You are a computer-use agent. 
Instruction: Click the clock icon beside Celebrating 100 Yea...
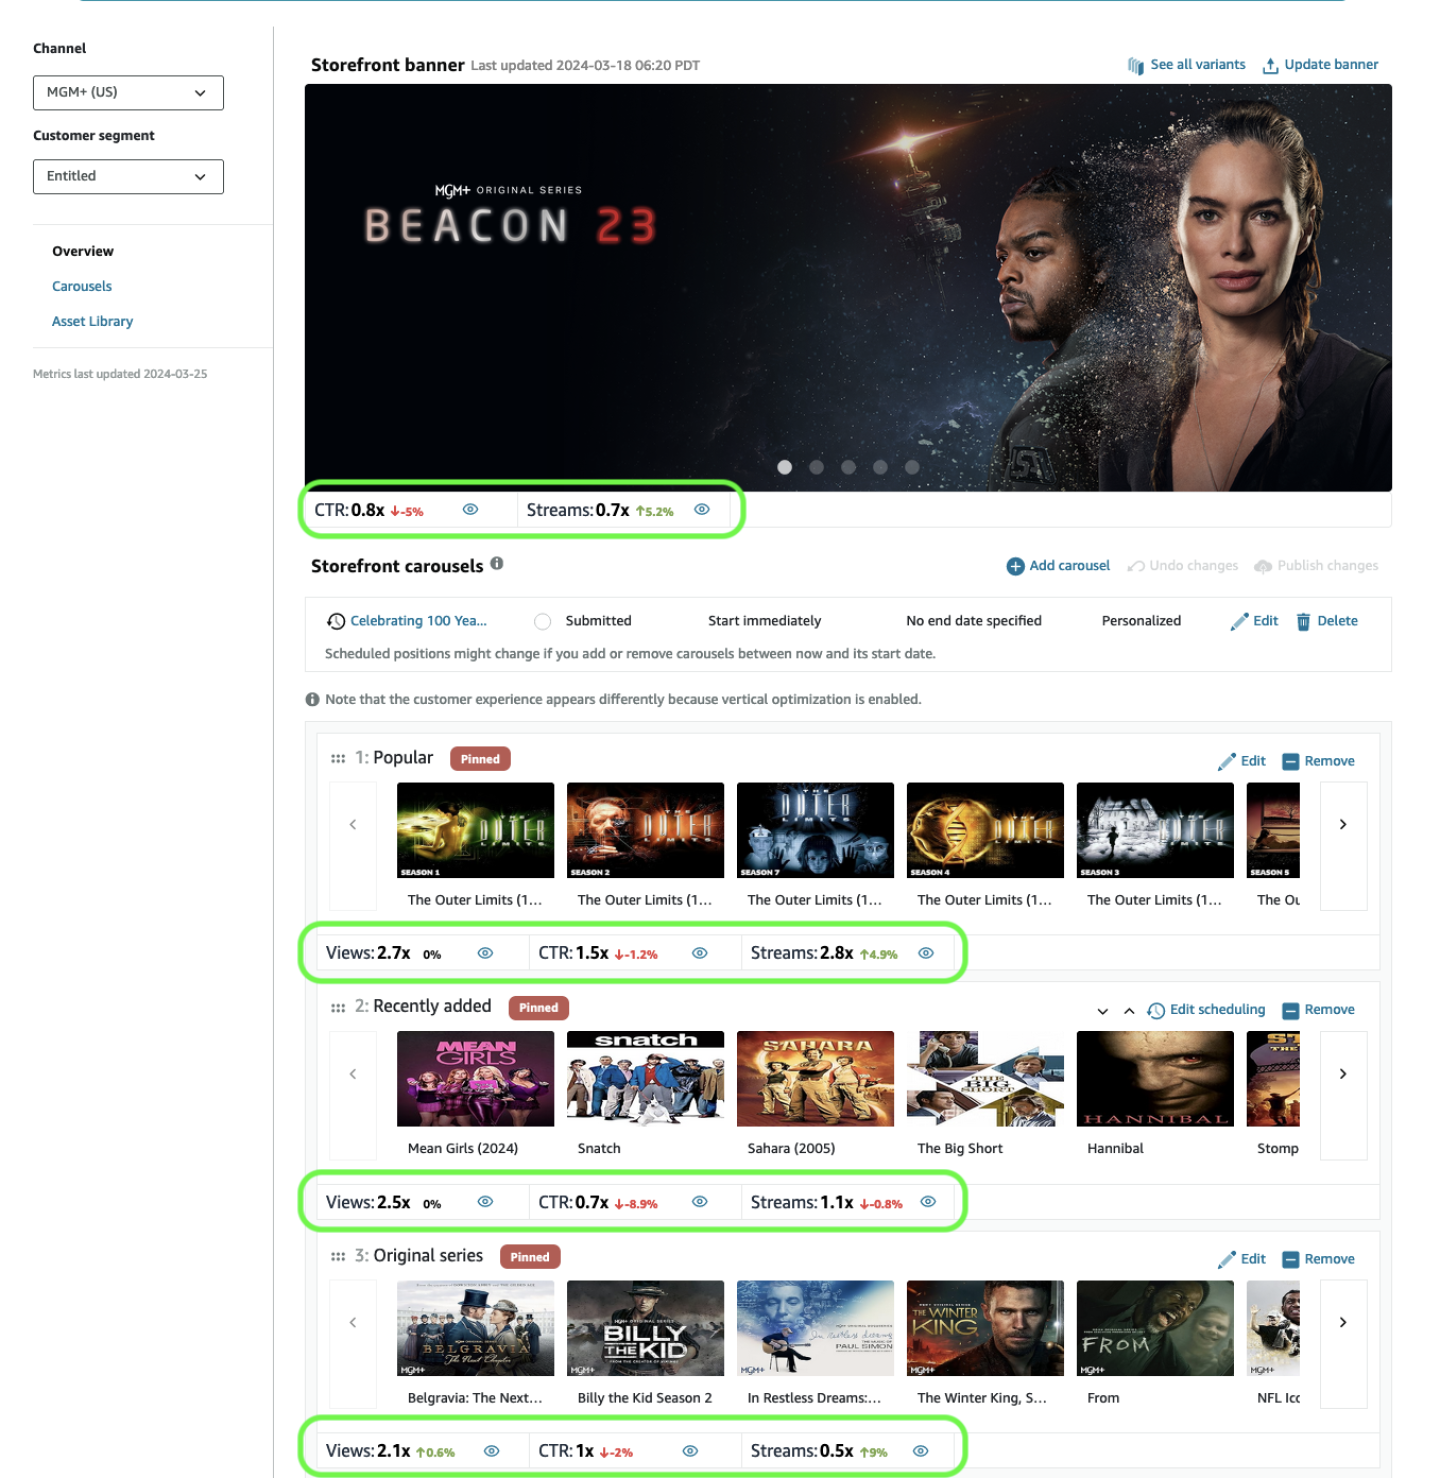pos(336,622)
